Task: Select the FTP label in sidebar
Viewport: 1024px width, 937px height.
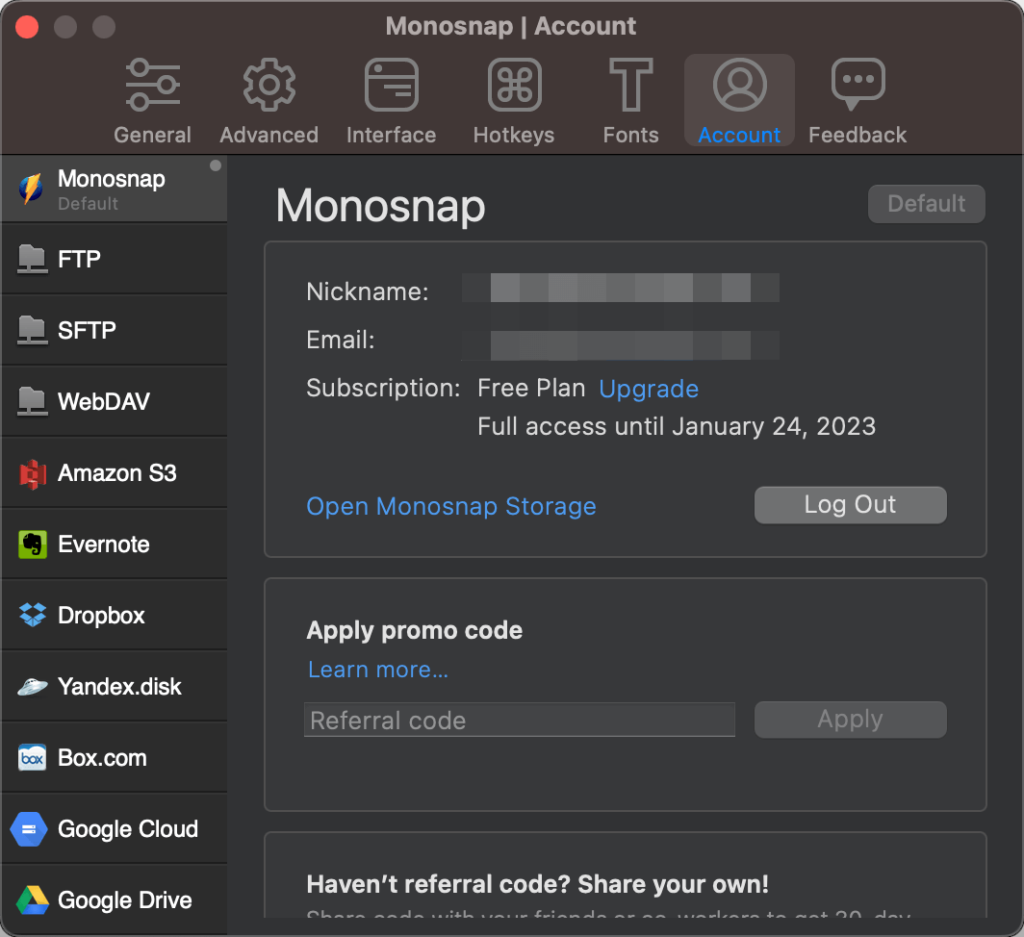Action: [x=79, y=259]
